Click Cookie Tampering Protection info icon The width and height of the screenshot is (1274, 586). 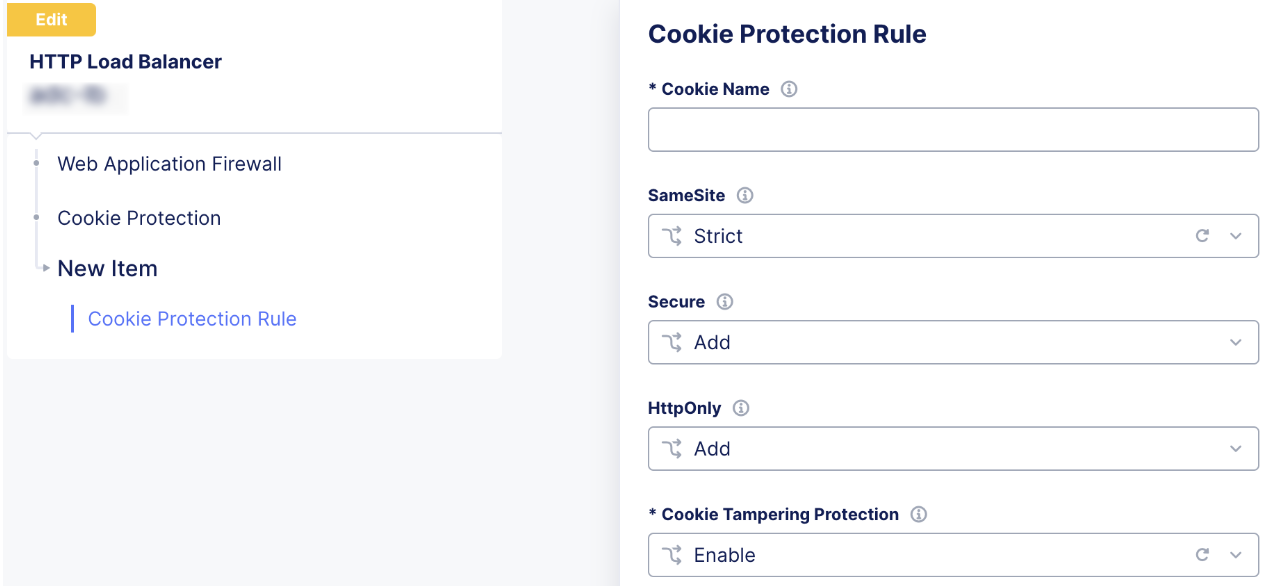pyautogui.click(x=919, y=514)
